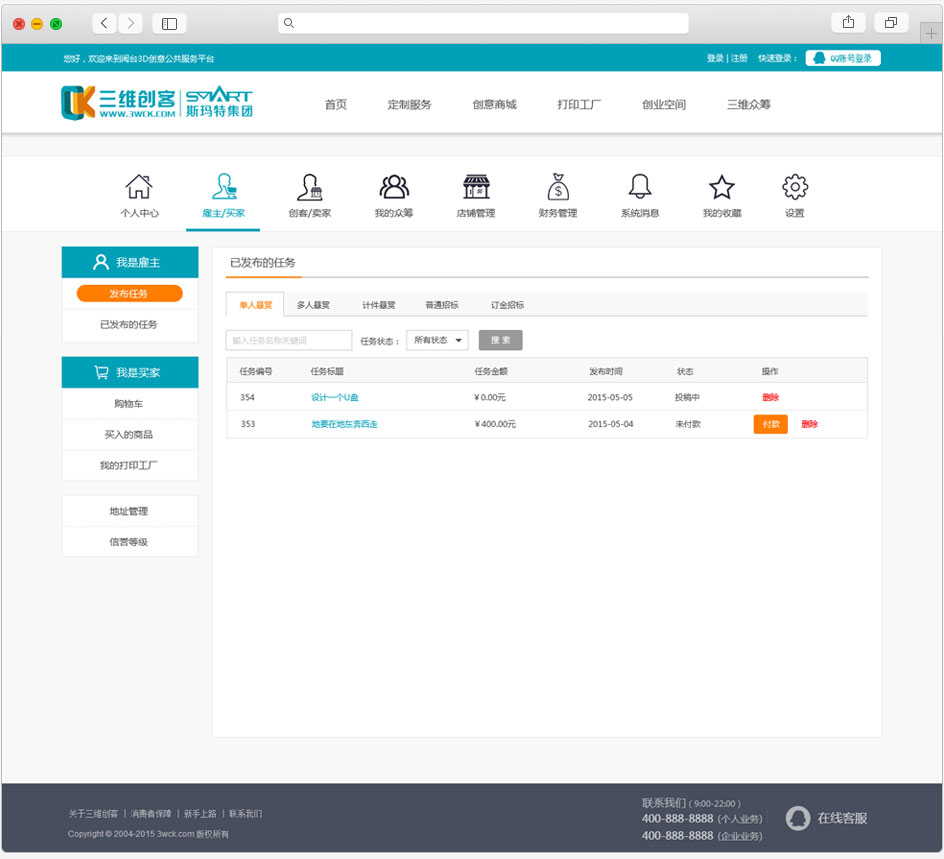Click the Safari share toolbar button

(x=848, y=23)
